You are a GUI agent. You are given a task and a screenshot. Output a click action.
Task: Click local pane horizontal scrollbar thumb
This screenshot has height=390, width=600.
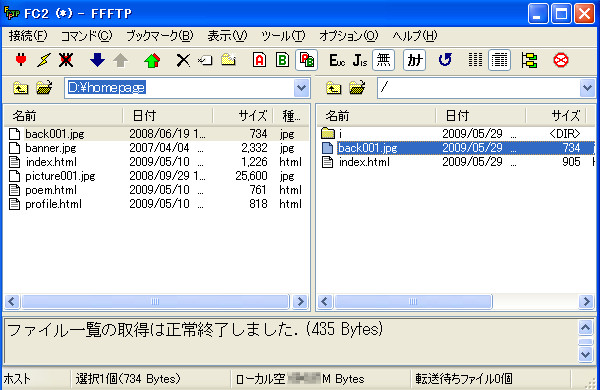tap(155, 302)
